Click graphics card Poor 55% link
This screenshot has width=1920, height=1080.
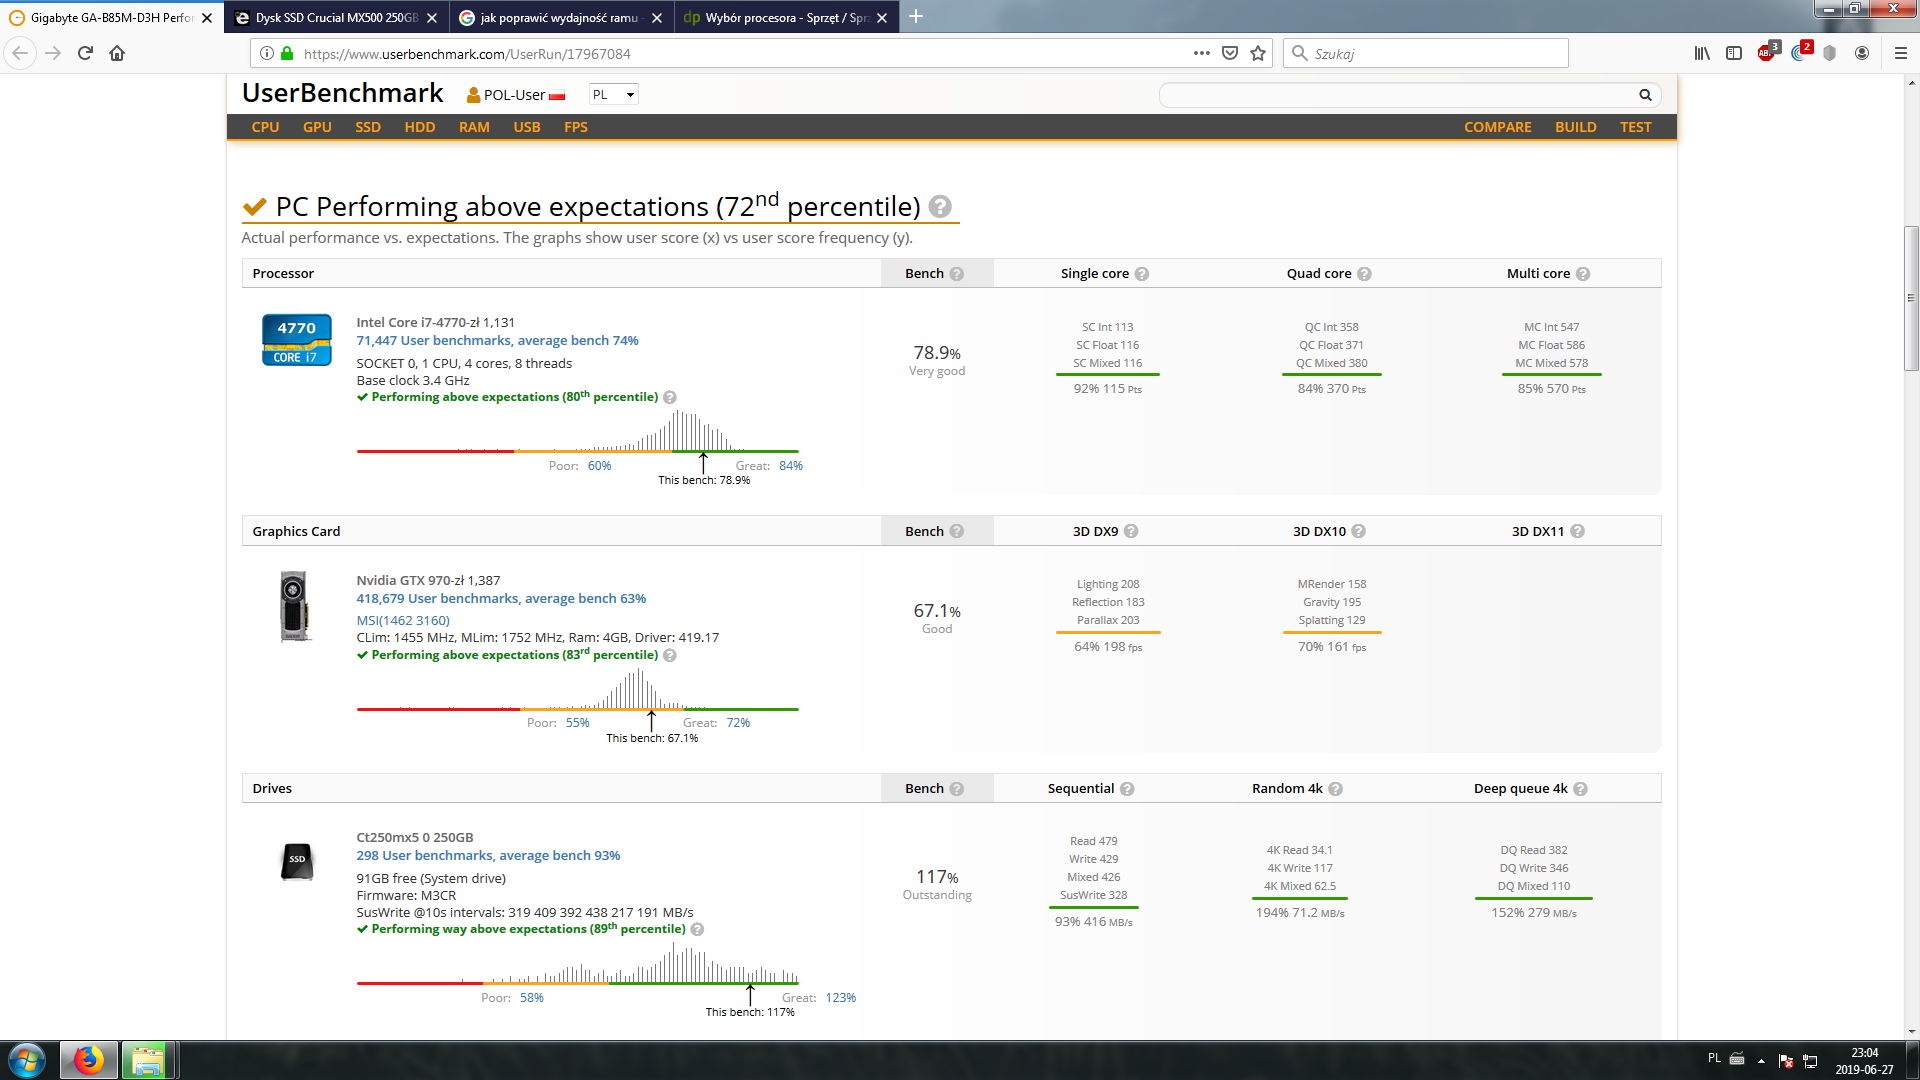[577, 723]
